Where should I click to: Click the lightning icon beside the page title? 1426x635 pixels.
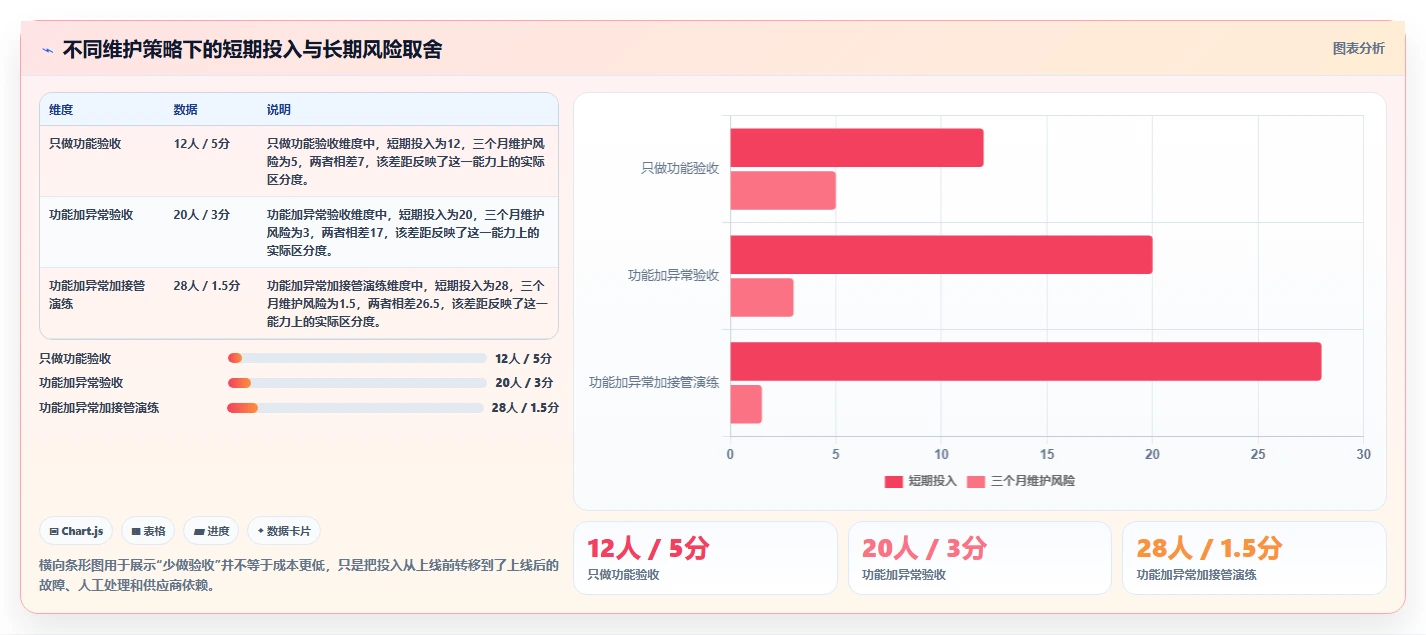point(47,50)
